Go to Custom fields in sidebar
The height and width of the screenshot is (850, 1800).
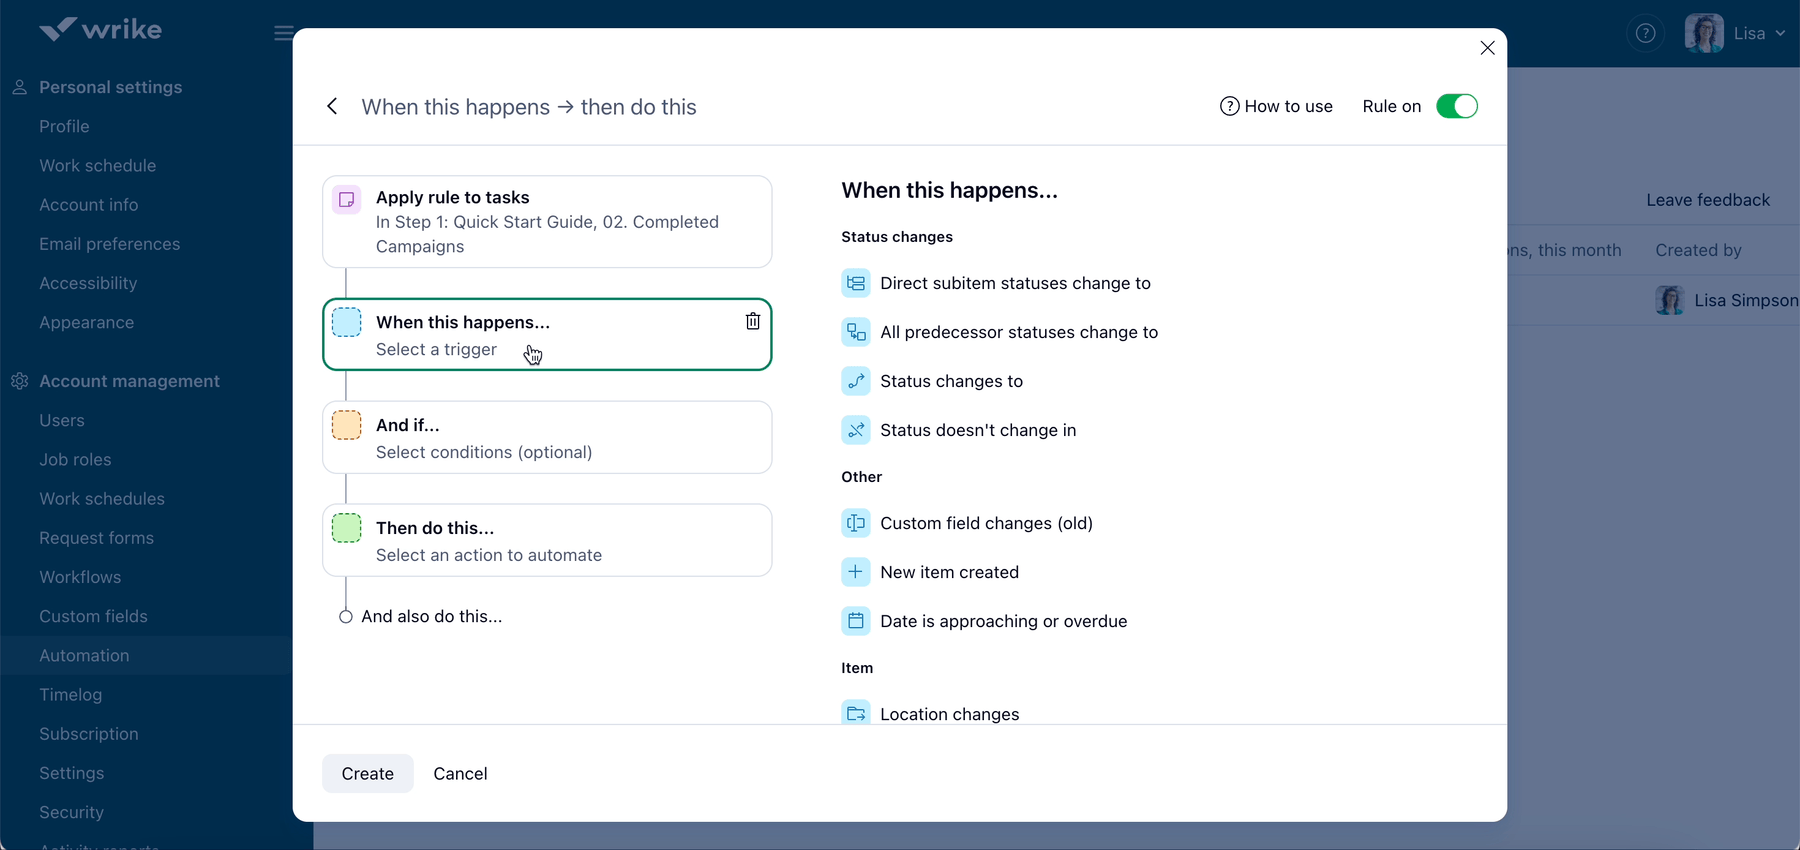[93, 616]
